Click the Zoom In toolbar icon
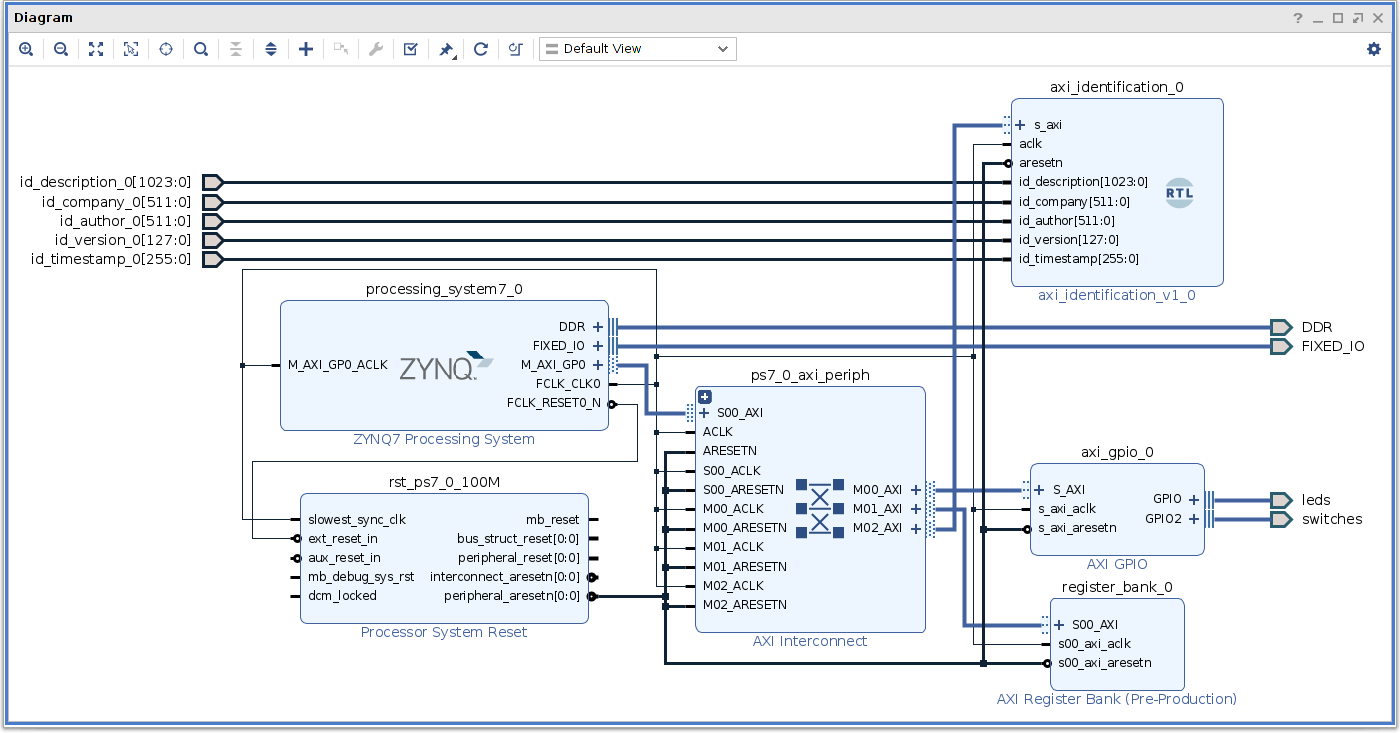The width and height of the screenshot is (1400, 733). 26,49
